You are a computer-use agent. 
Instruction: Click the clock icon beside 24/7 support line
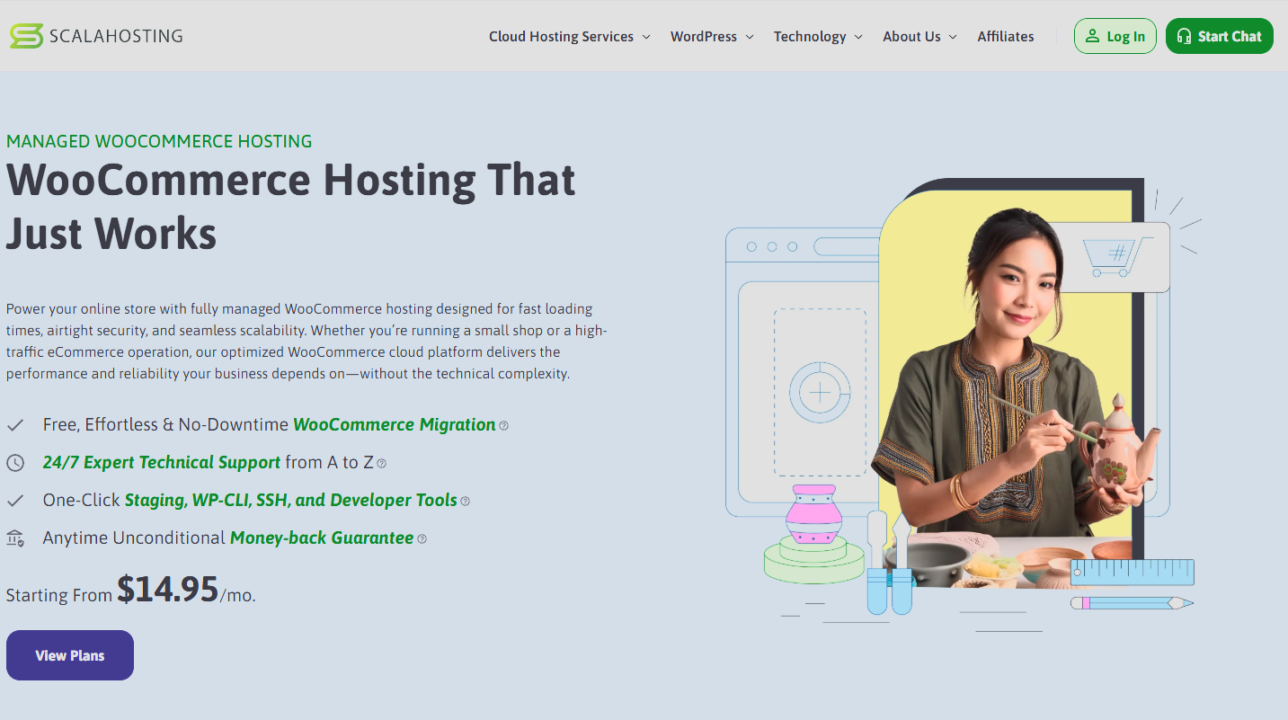tap(15, 462)
